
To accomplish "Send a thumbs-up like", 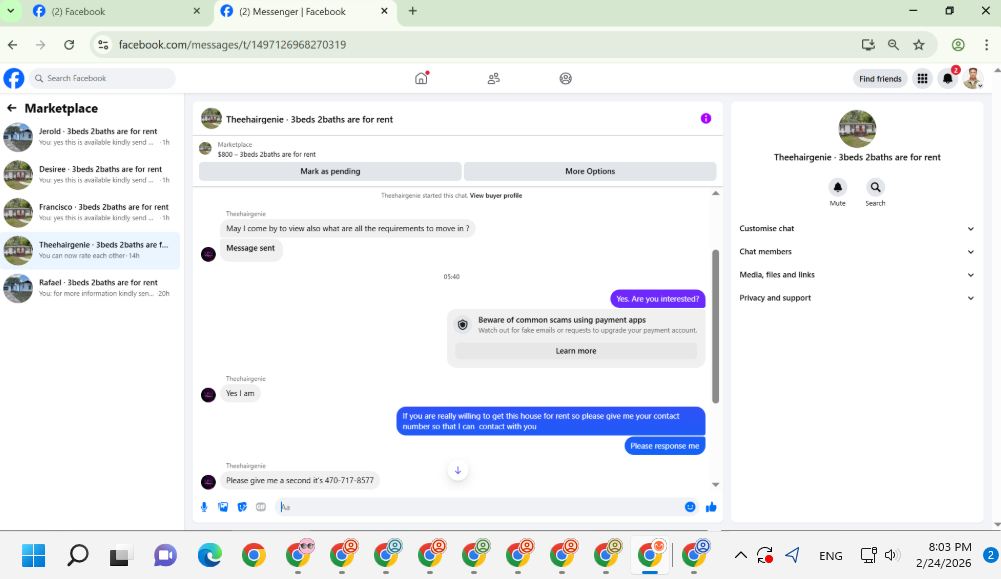I will tap(711, 507).
